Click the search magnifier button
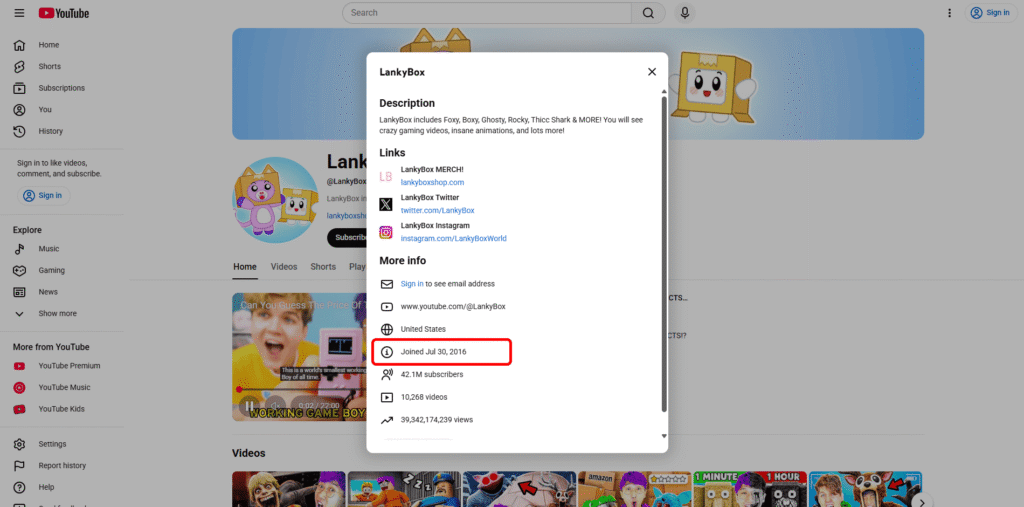This screenshot has height=507, width=1024. tap(648, 13)
